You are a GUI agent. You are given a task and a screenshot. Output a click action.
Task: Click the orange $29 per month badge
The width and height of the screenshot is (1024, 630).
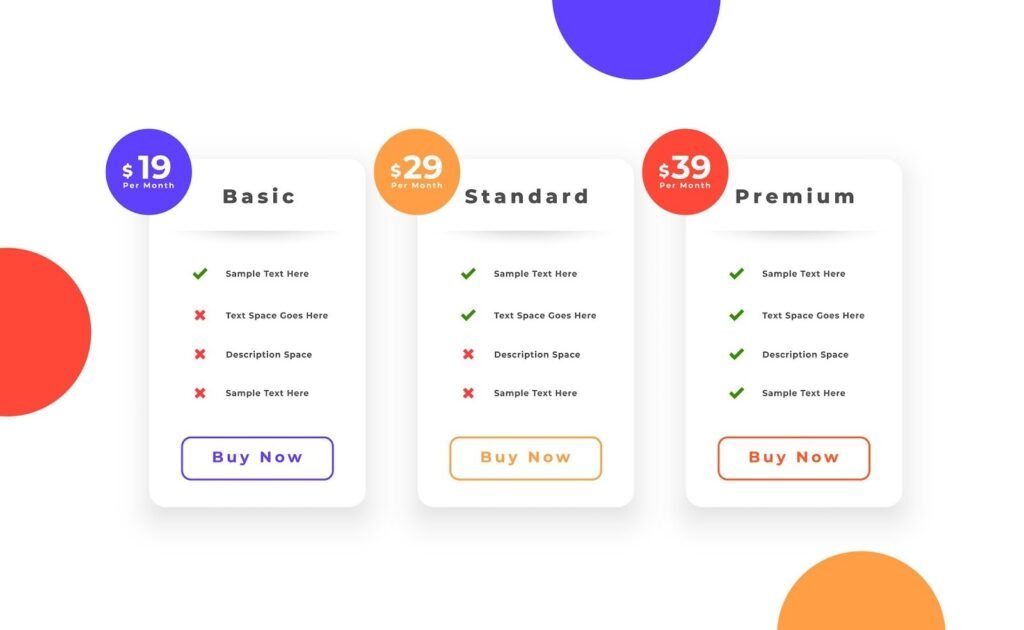point(416,172)
